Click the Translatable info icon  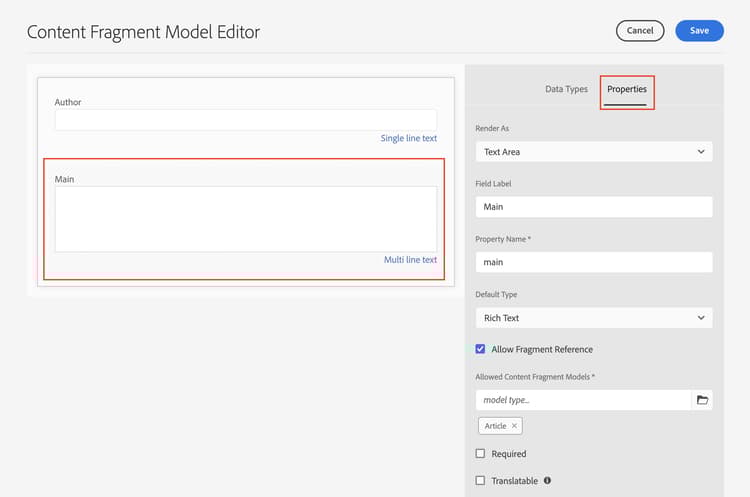pyautogui.click(x=547, y=481)
